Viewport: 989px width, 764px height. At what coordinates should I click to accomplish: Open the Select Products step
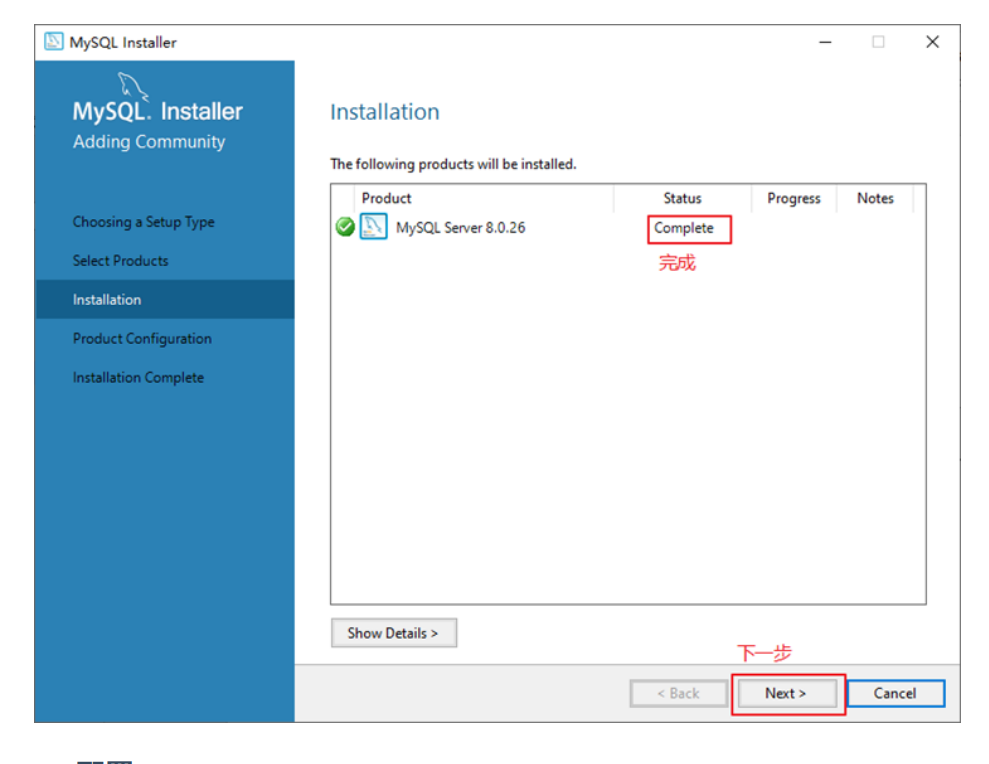click(x=120, y=261)
